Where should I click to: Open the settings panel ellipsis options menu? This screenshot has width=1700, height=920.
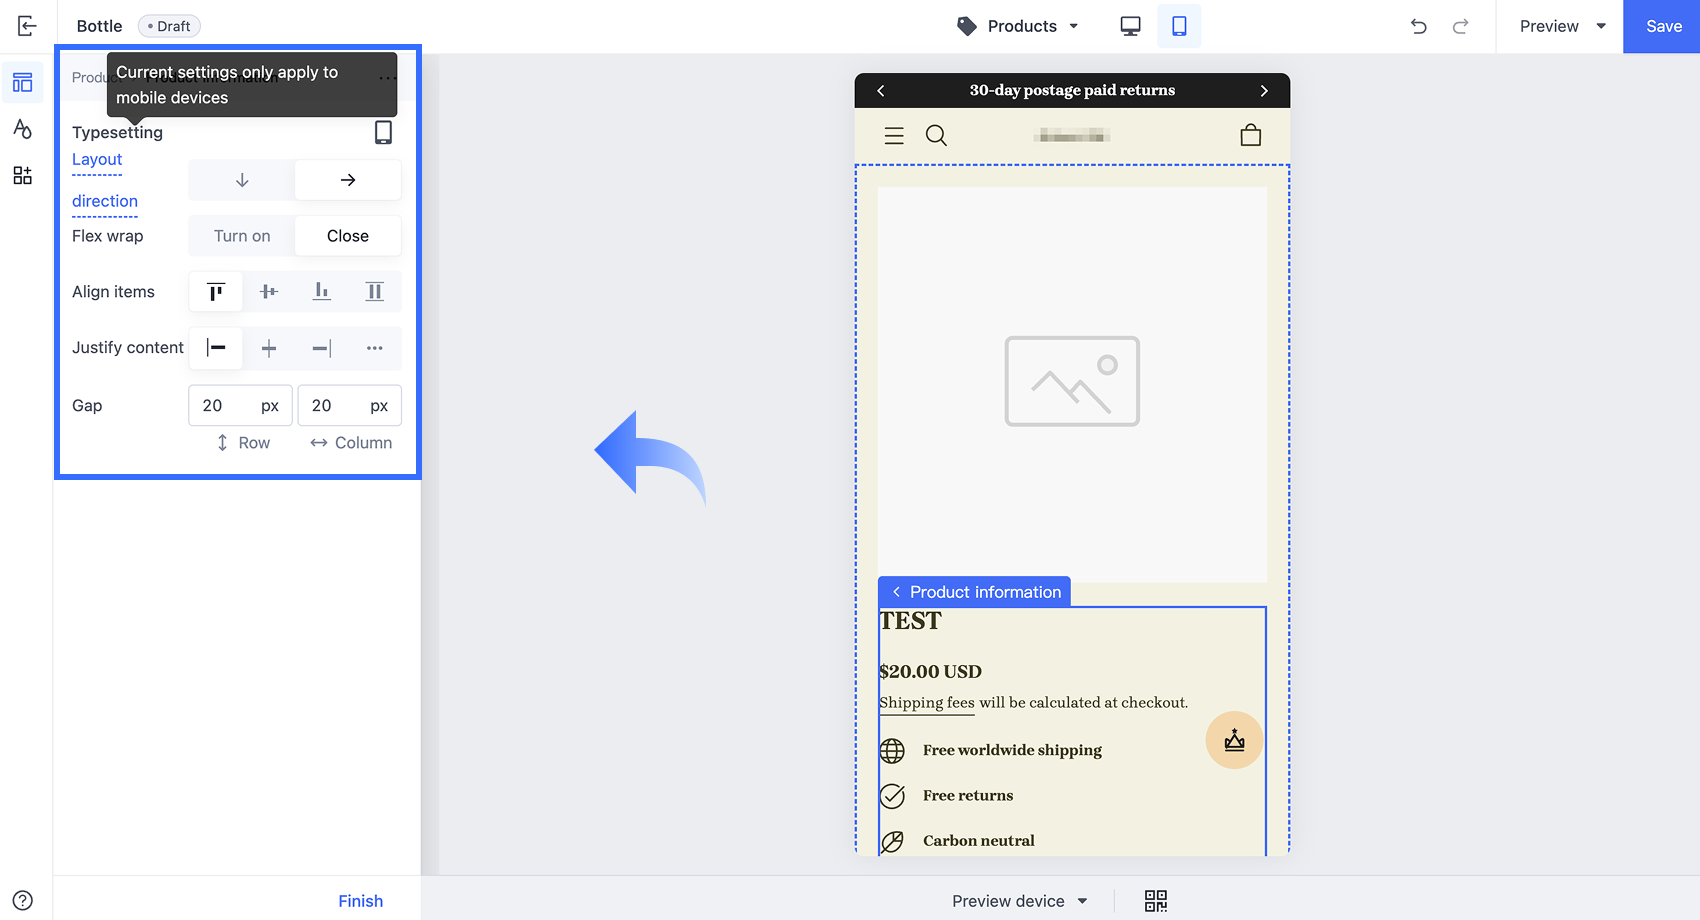click(x=387, y=78)
